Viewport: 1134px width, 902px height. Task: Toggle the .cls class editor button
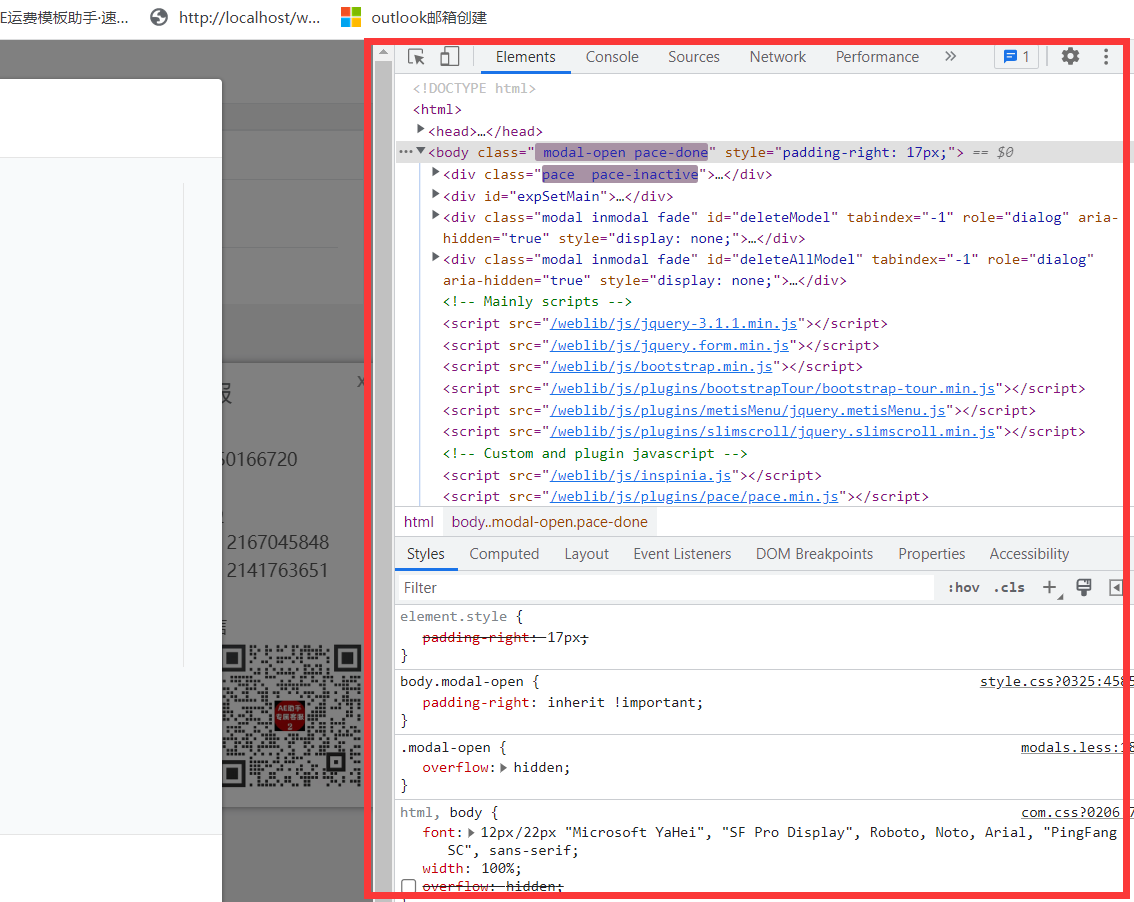[1009, 587]
